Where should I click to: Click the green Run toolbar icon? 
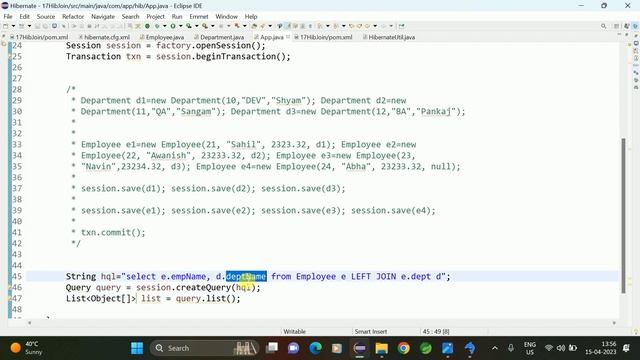[173, 26]
